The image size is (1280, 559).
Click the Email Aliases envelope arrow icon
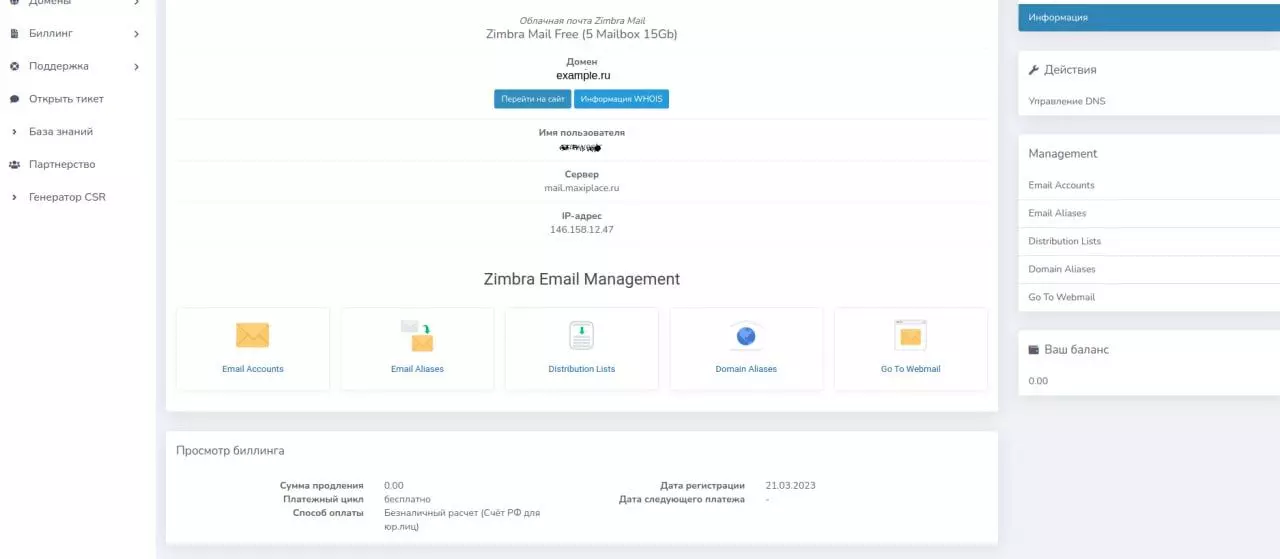(x=417, y=335)
